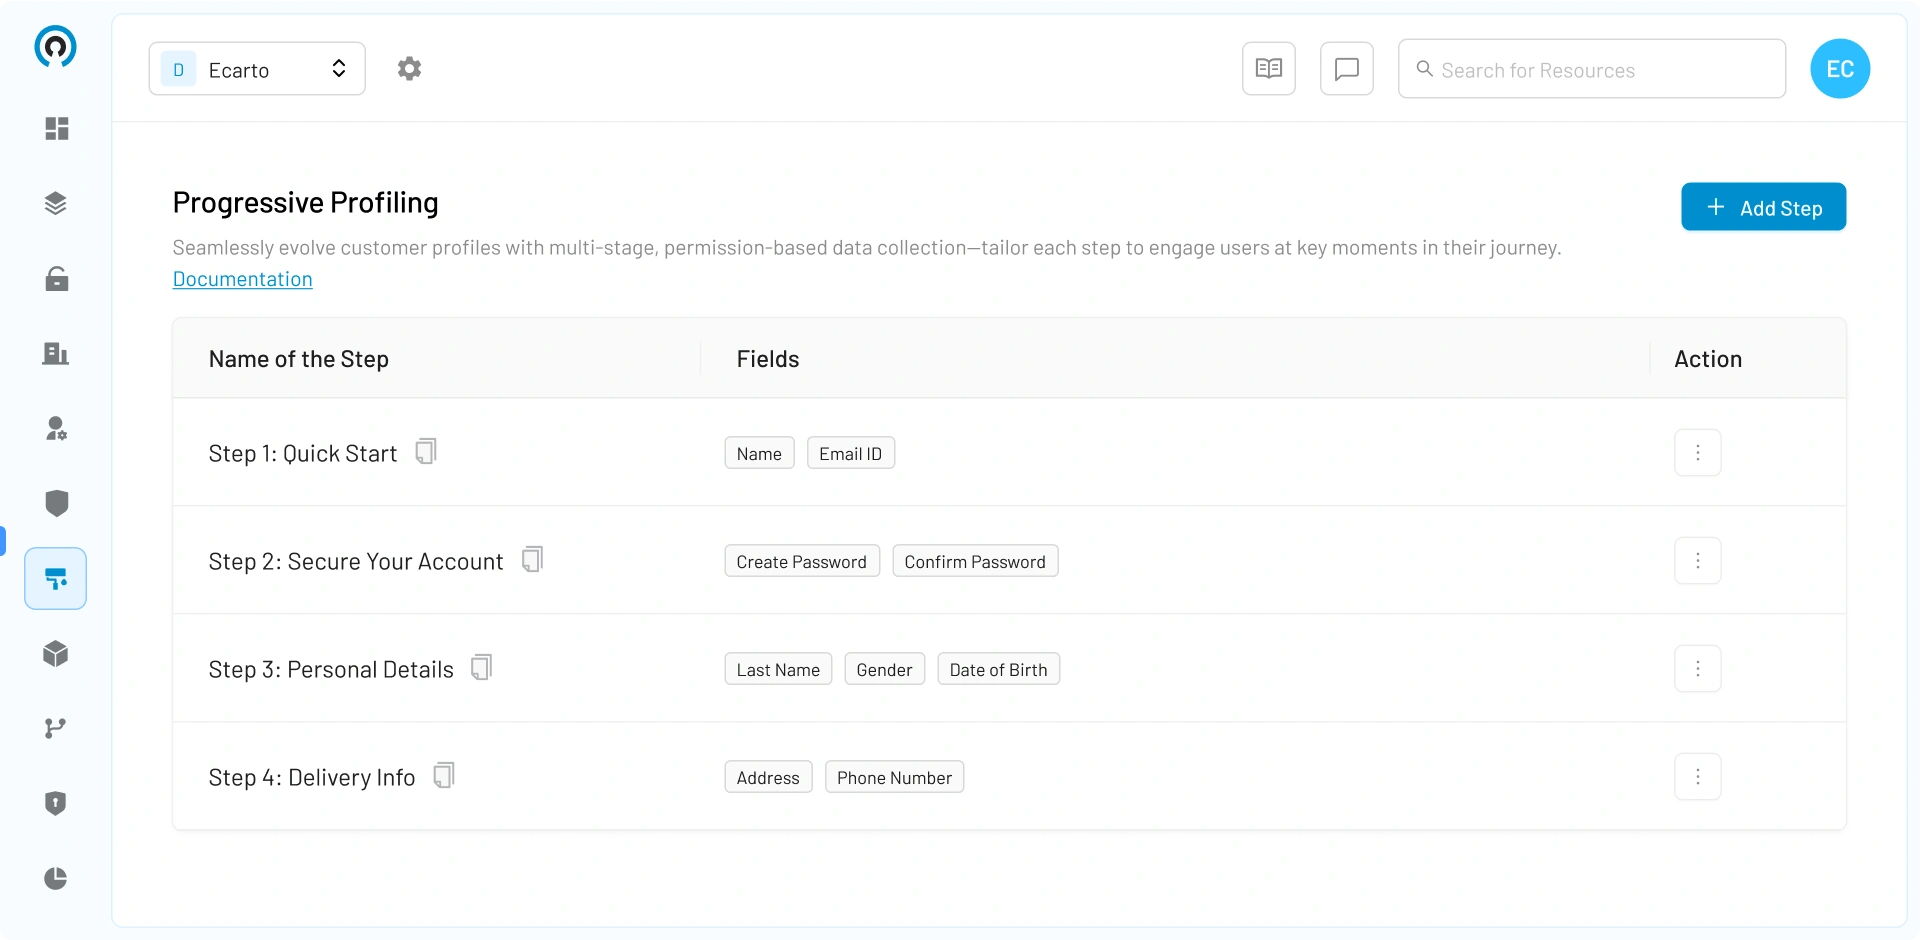Expand the Ecarto app selector dropdown
The width and height of the screenshot is (1920, 940).
257,69
